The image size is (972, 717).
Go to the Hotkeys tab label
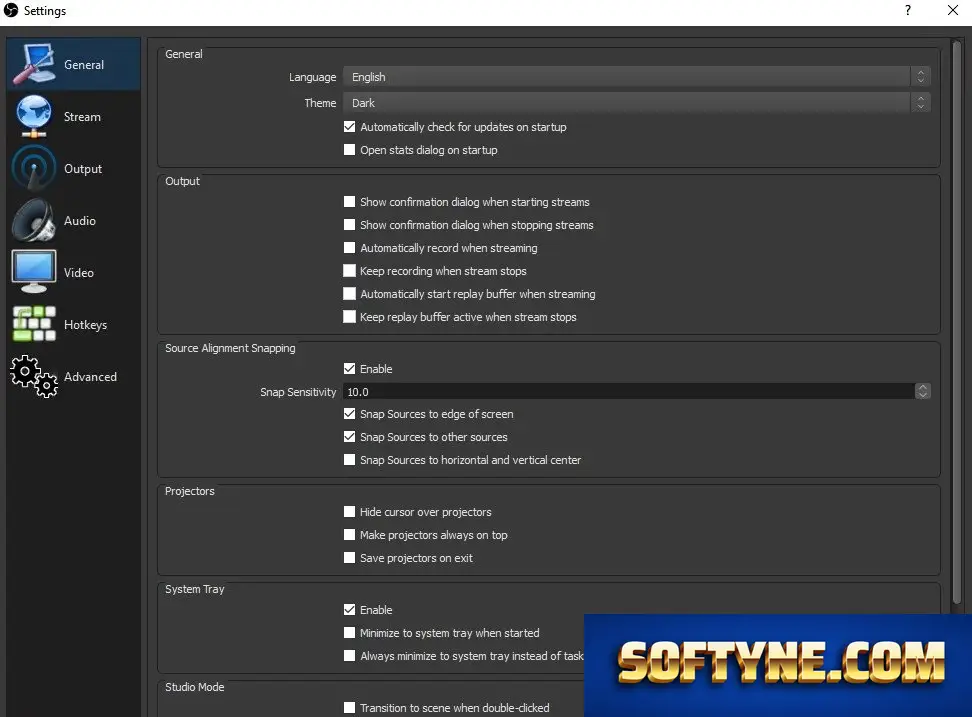(86, 325)
